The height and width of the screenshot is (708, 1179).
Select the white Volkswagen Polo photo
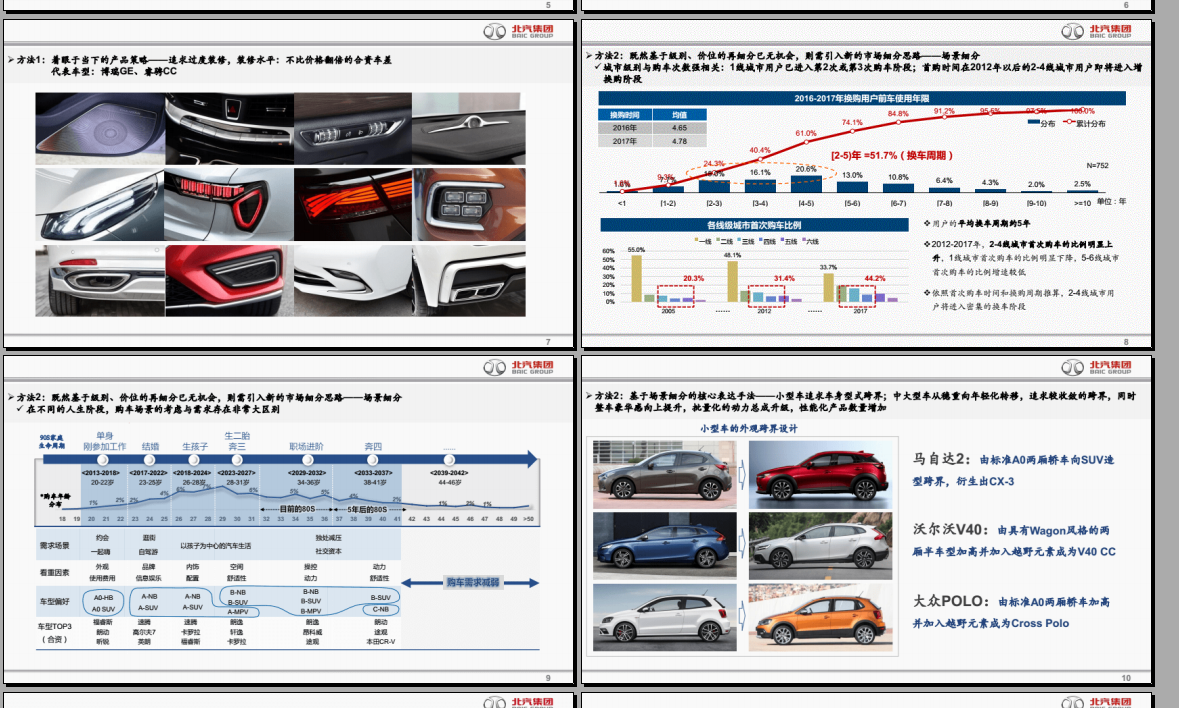665,617
